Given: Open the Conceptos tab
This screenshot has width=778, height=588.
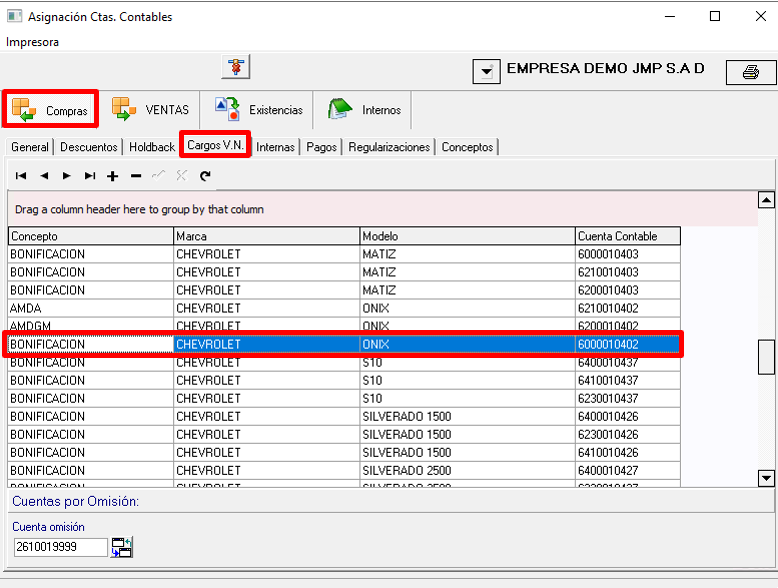Looking at the screenshot, I should tap(467, 147).
